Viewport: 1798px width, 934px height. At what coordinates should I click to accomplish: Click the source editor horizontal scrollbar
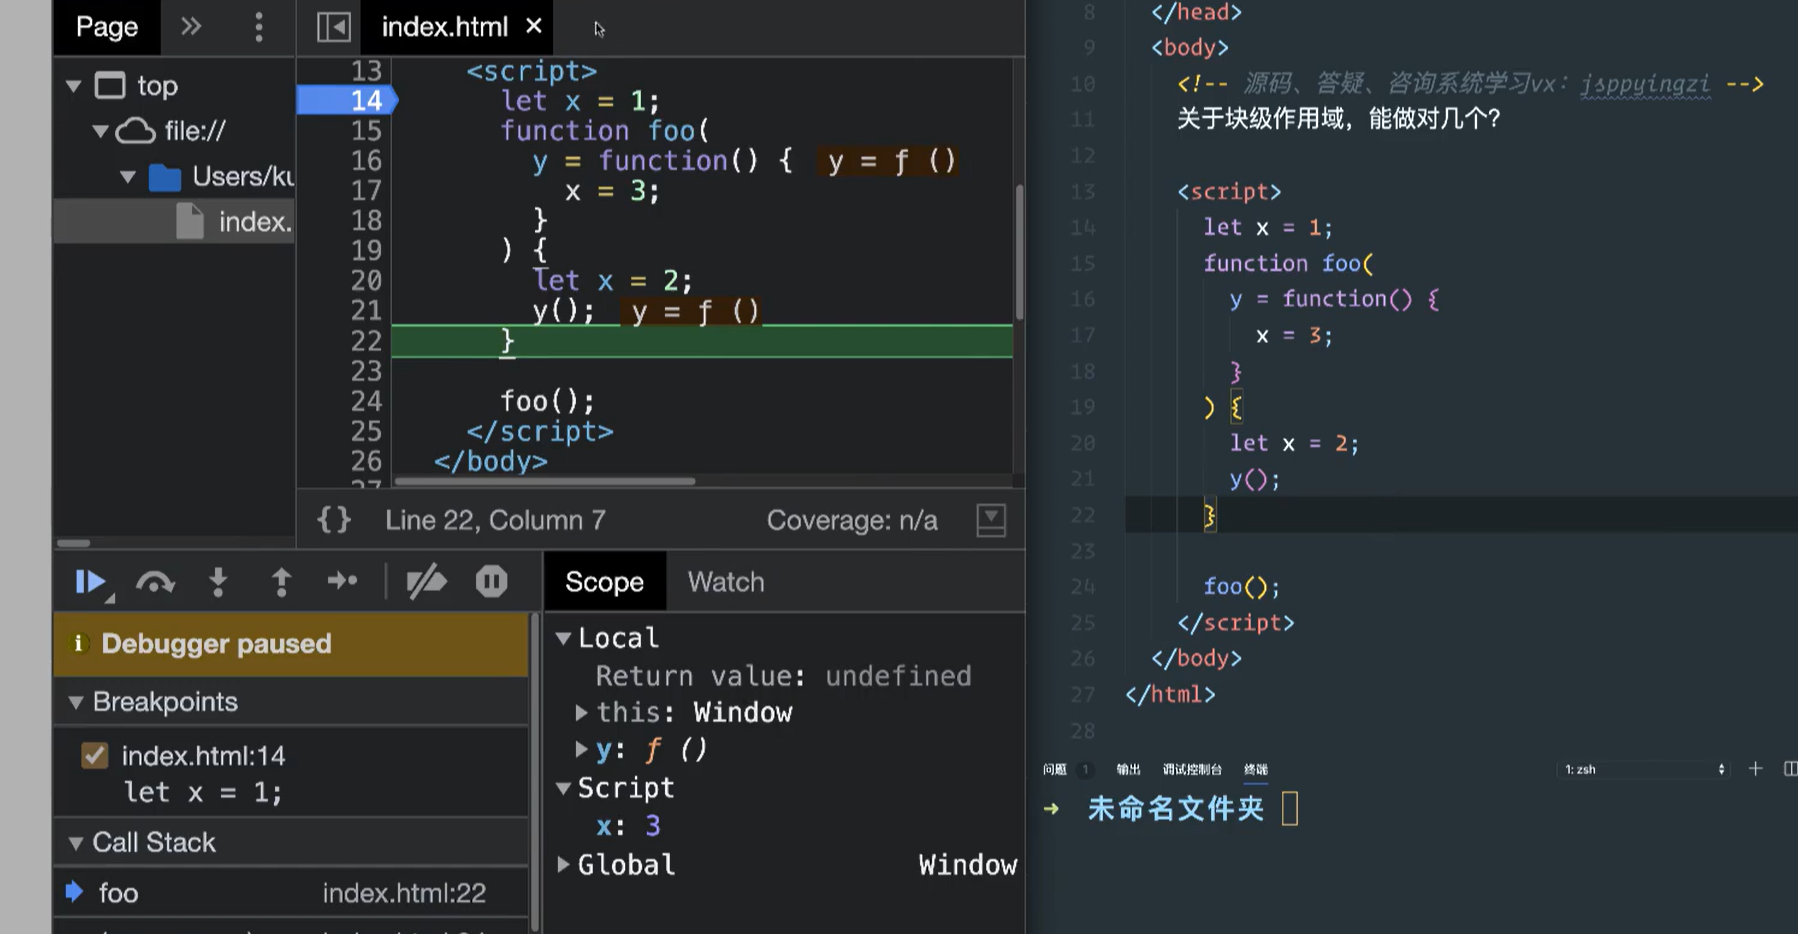(545, 481)
